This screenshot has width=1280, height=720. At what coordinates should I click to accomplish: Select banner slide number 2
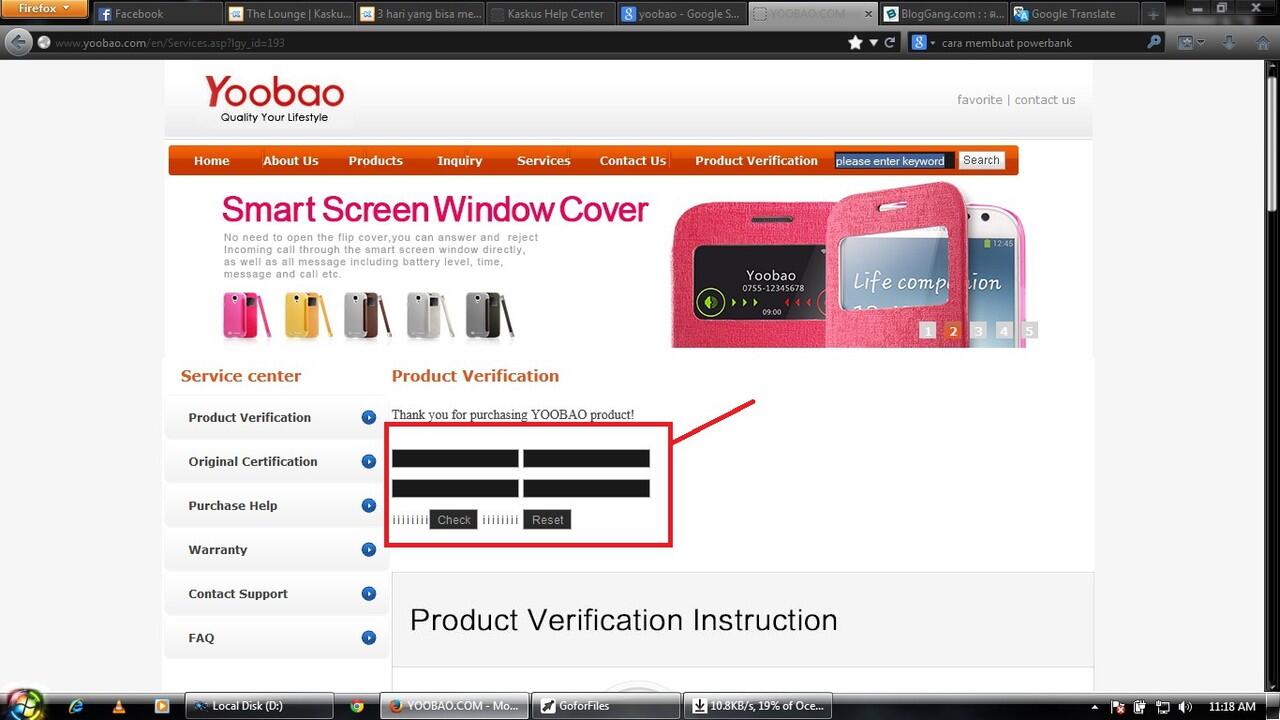(953, 331)
